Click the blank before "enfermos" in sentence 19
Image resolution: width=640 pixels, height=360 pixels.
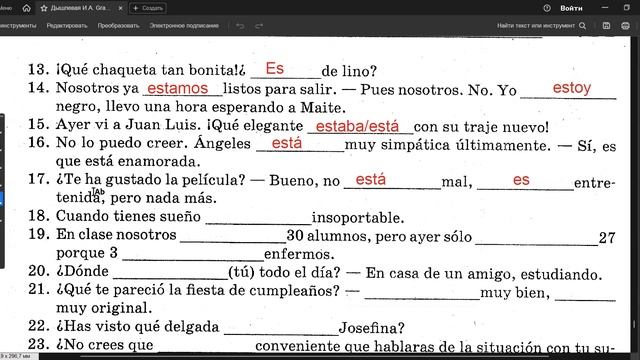pos(193,256)
